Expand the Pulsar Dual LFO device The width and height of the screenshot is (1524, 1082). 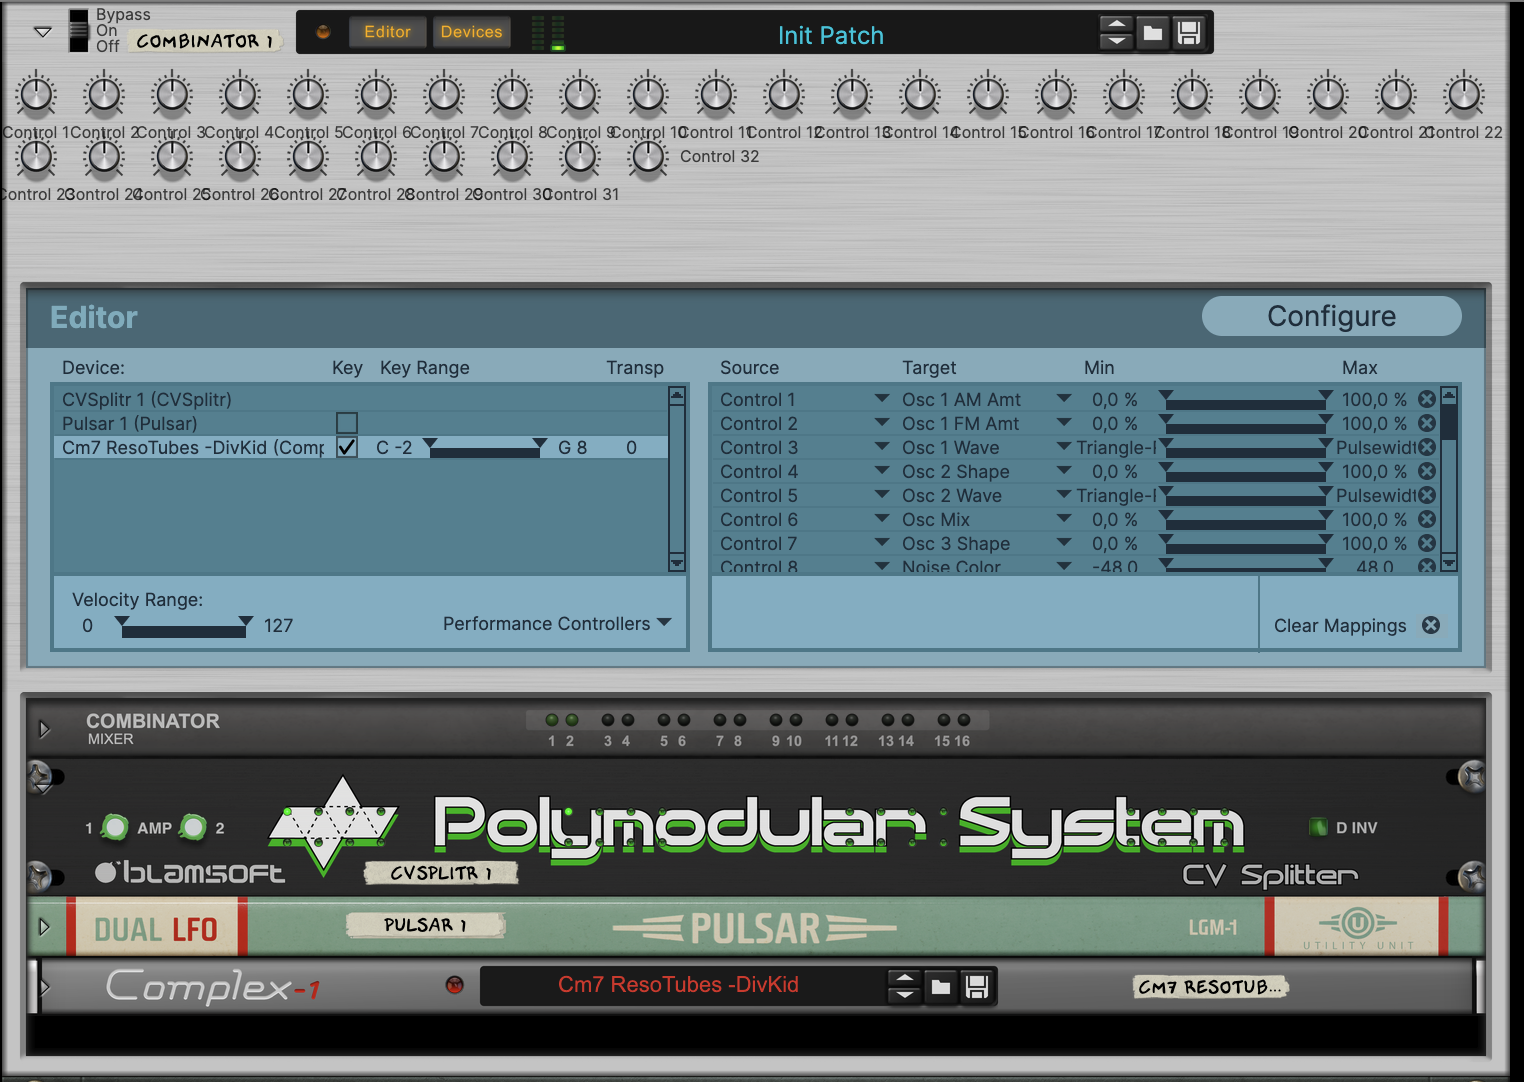pyautogui.click(x=44, y=927)
